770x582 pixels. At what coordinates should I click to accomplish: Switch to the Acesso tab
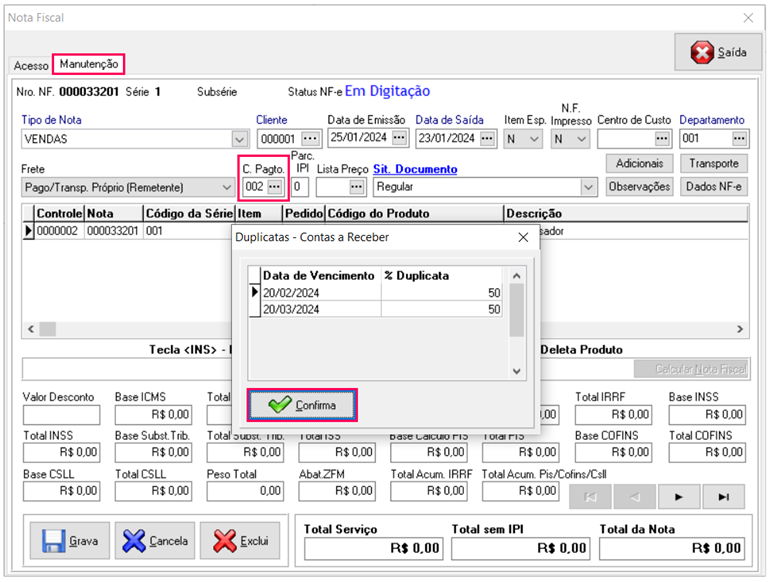(x=30, y=65)
